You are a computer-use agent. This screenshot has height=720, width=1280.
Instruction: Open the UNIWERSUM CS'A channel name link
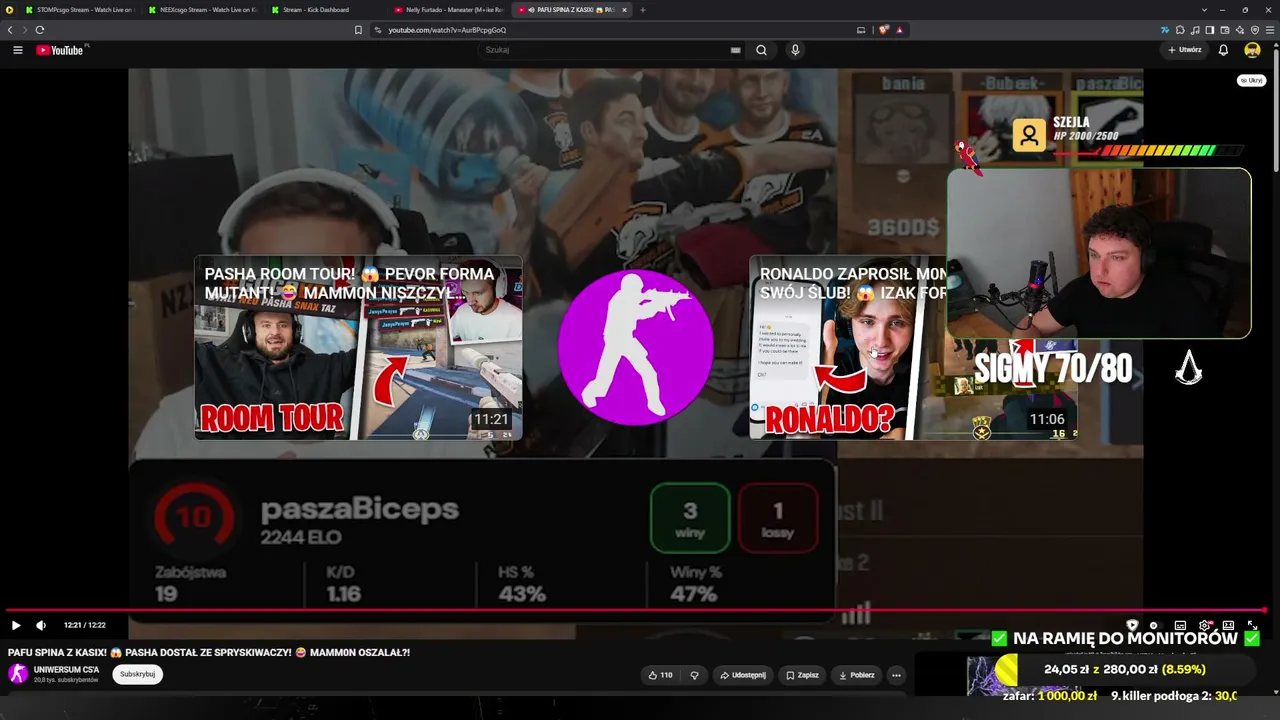[x=67, y=670]
